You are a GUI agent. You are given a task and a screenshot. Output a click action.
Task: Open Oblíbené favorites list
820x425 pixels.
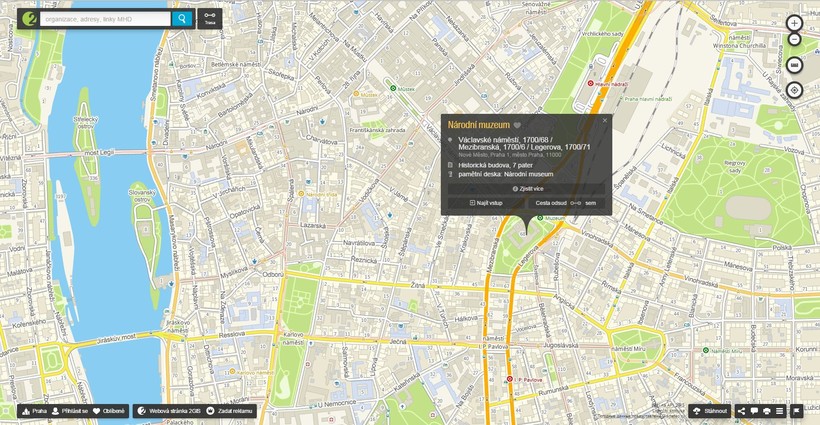coord(110,411)
